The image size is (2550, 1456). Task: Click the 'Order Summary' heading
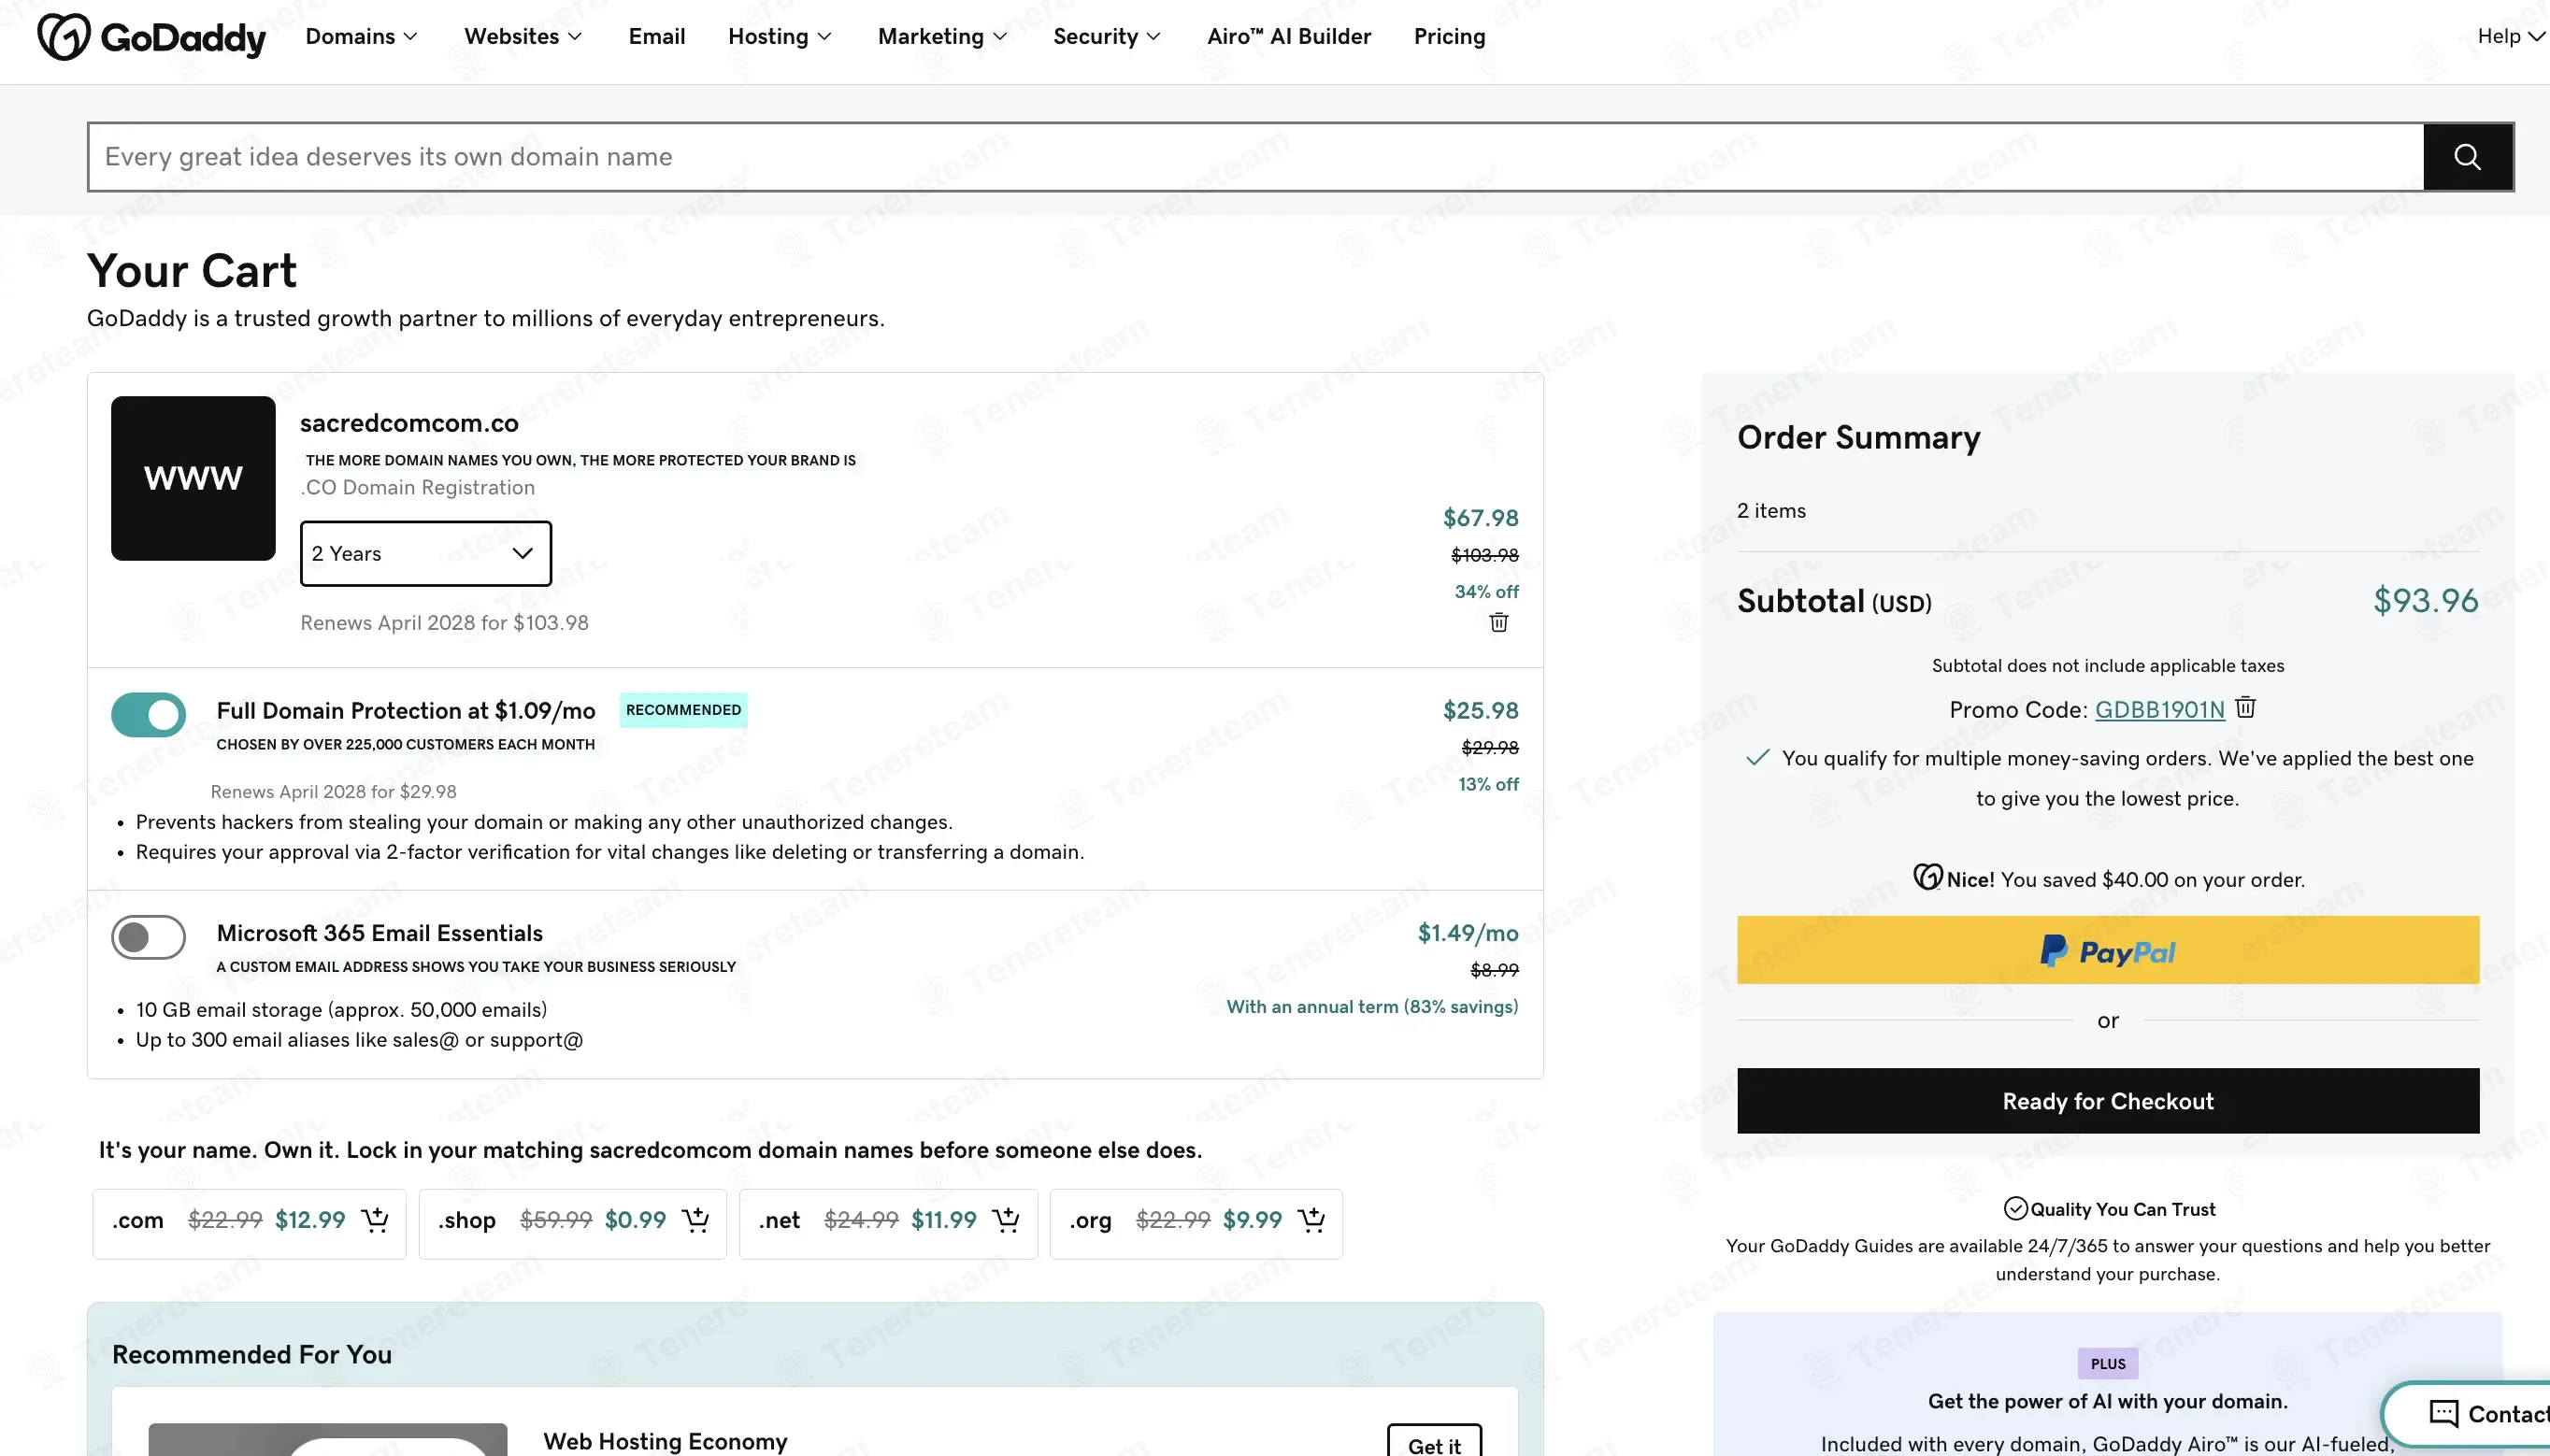1858,438
